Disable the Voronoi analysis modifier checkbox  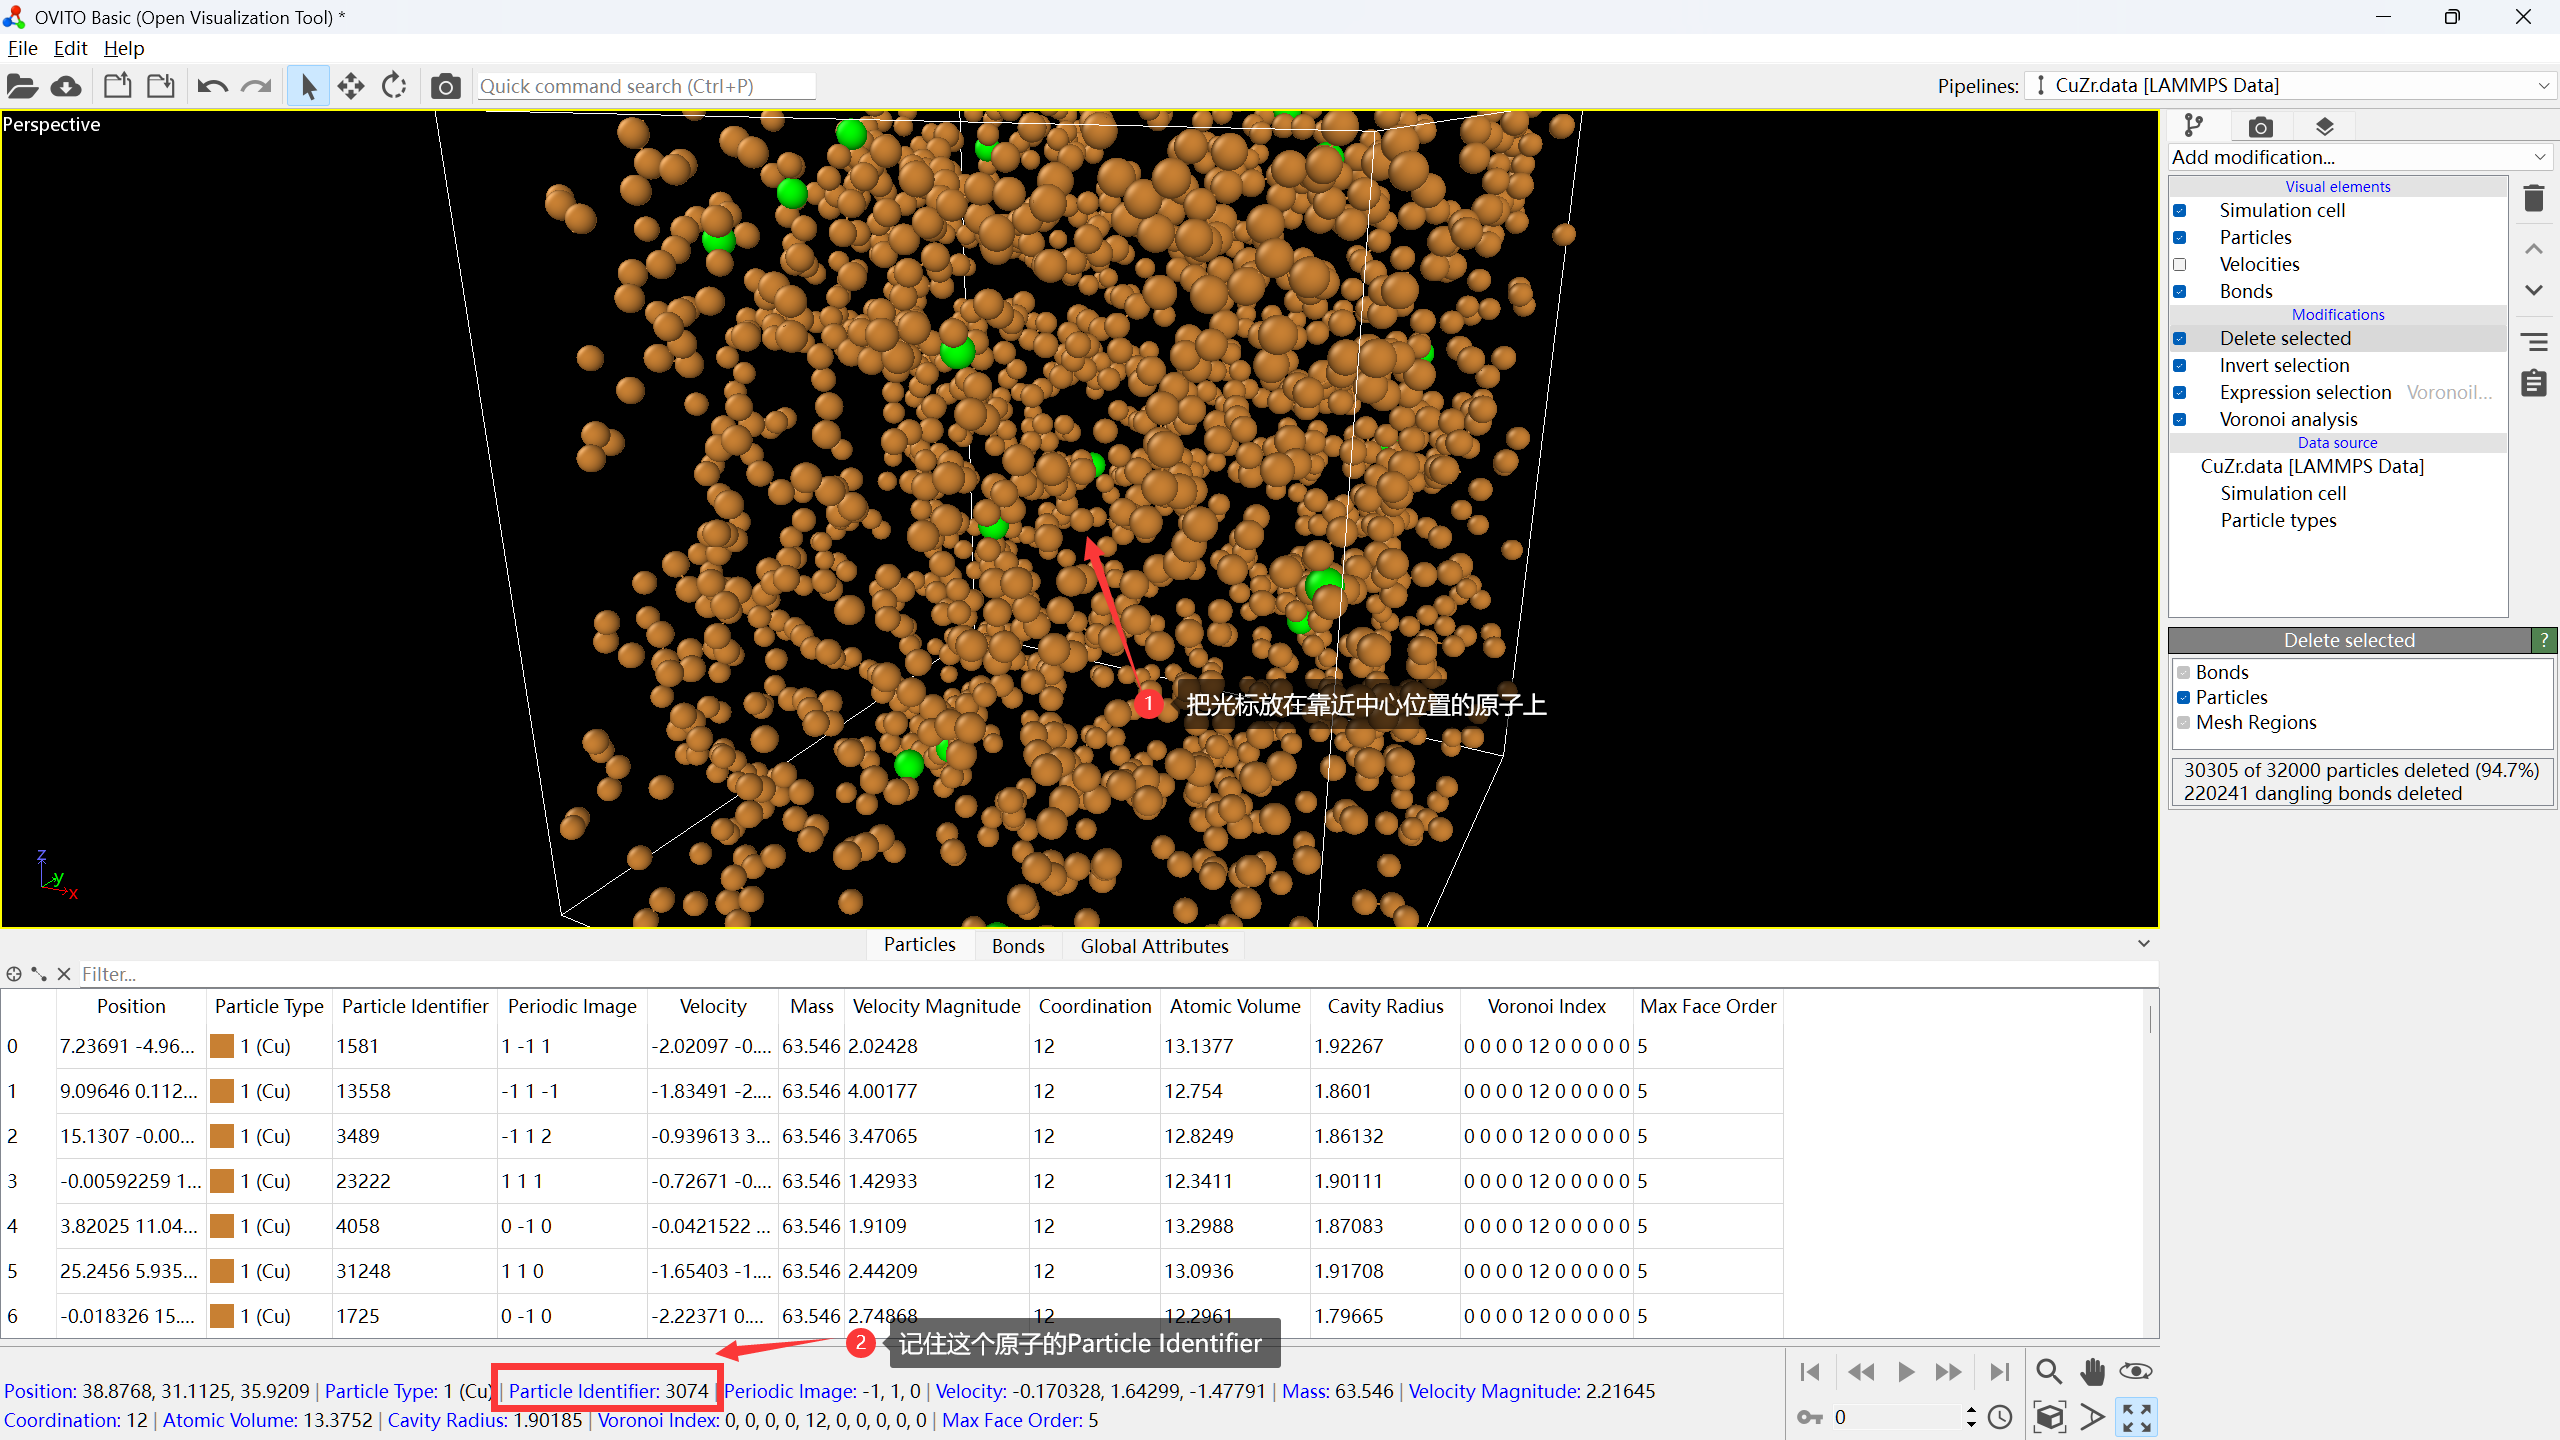click(2180, 420)
